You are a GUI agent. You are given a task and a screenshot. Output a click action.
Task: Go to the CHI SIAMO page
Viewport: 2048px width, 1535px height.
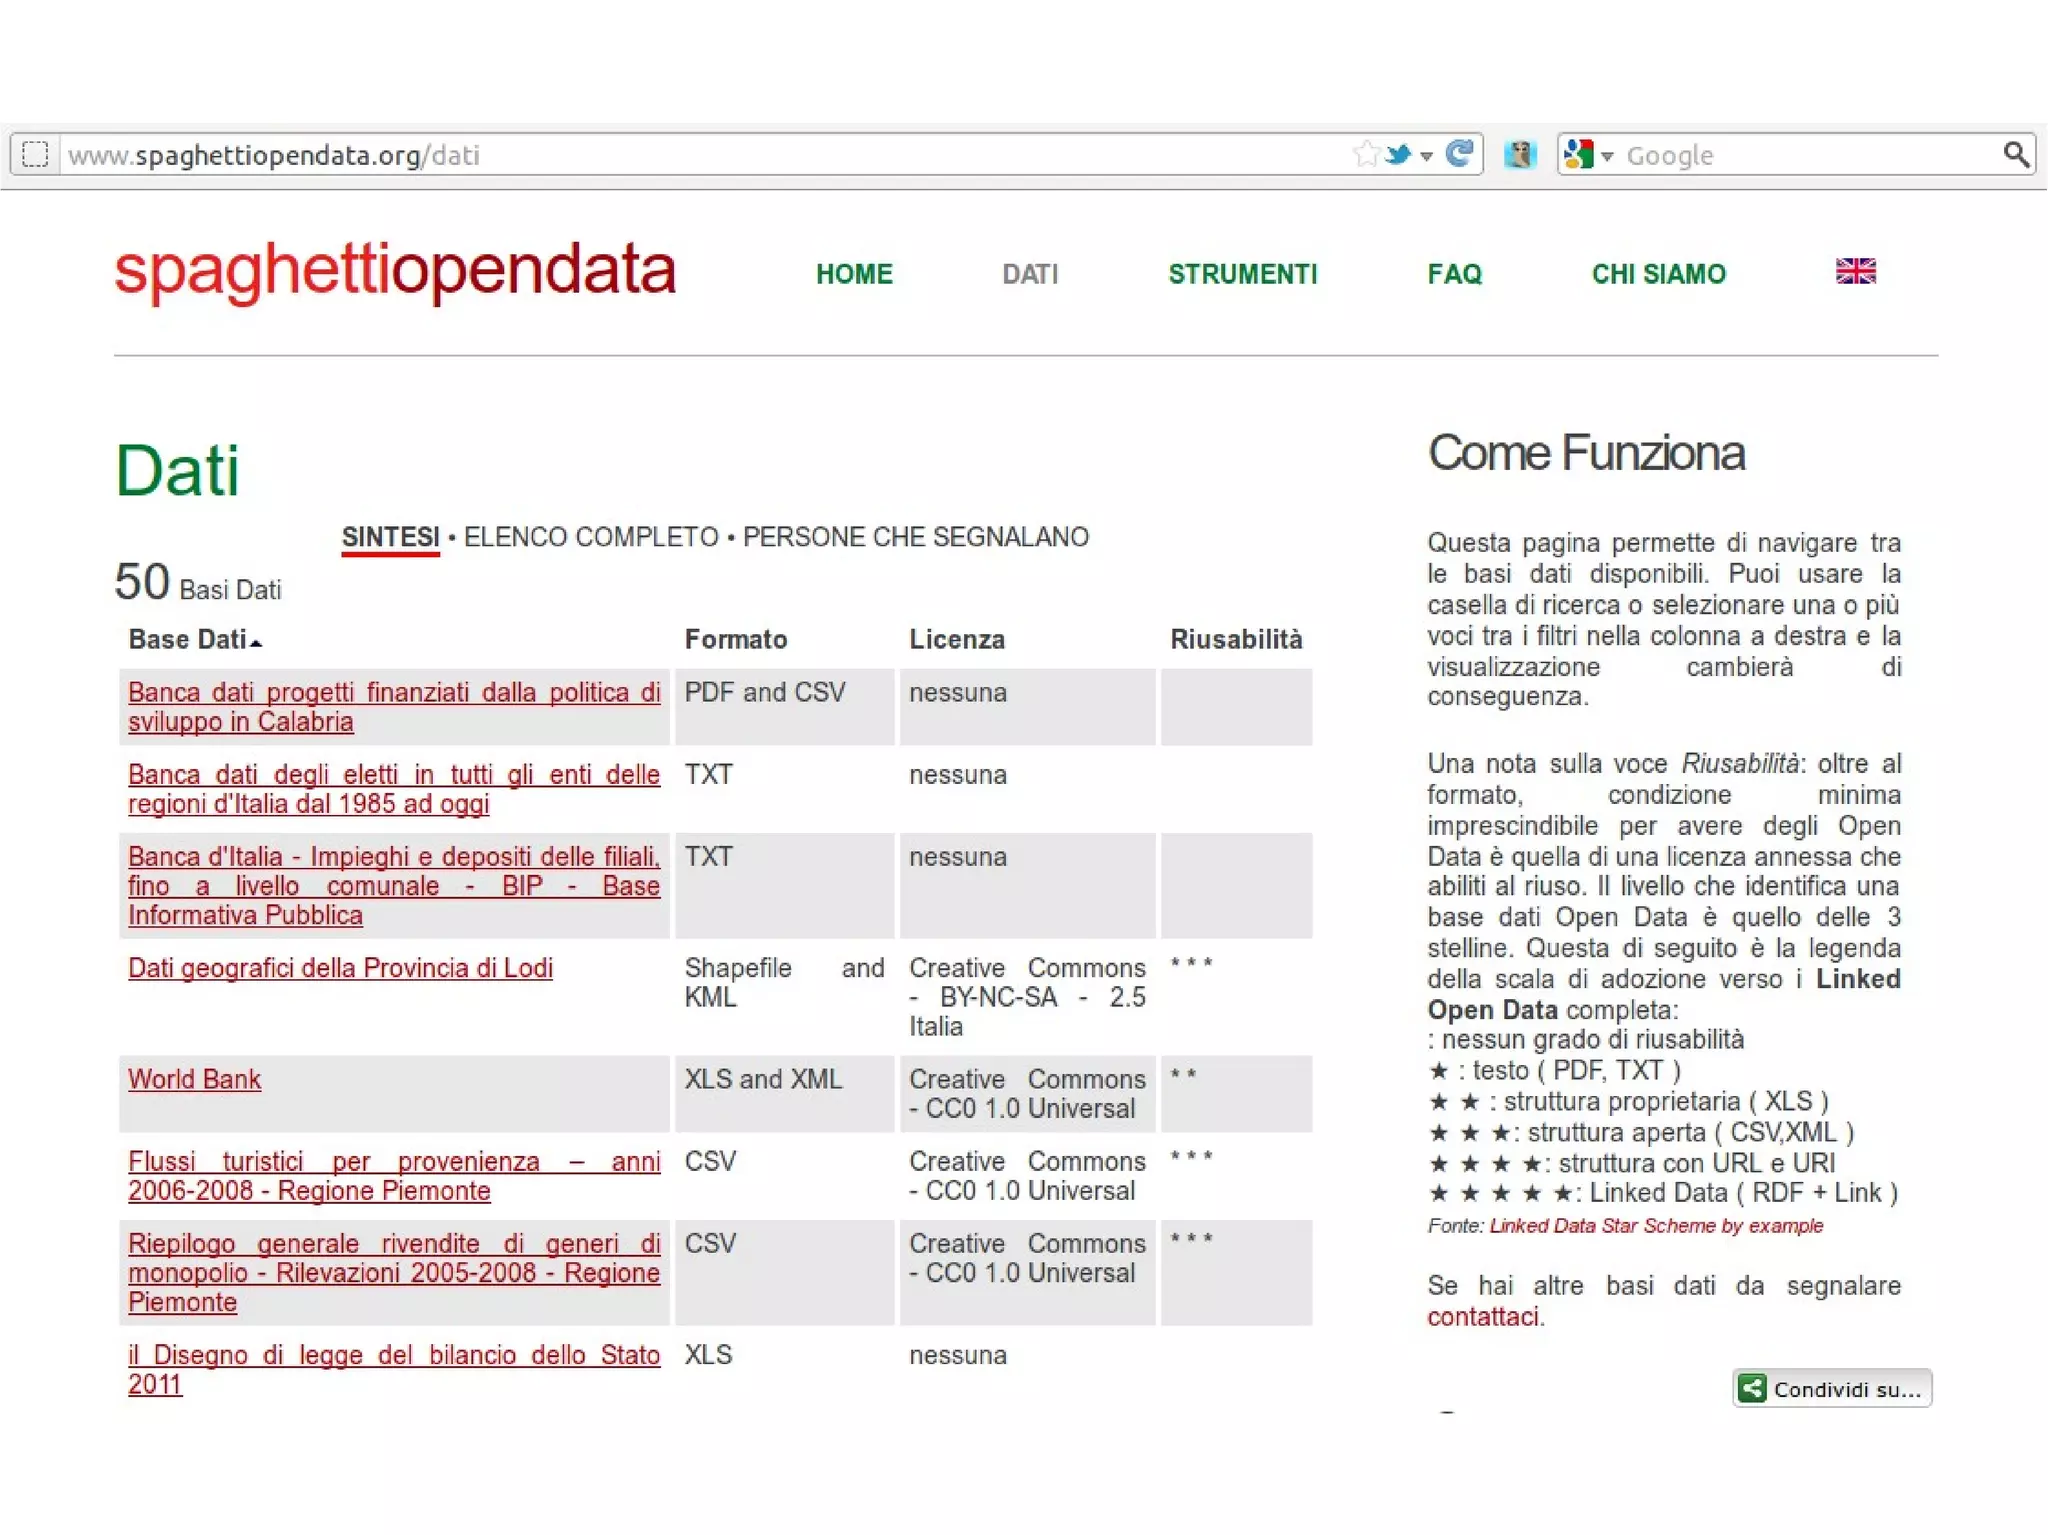pos(1658,274)
